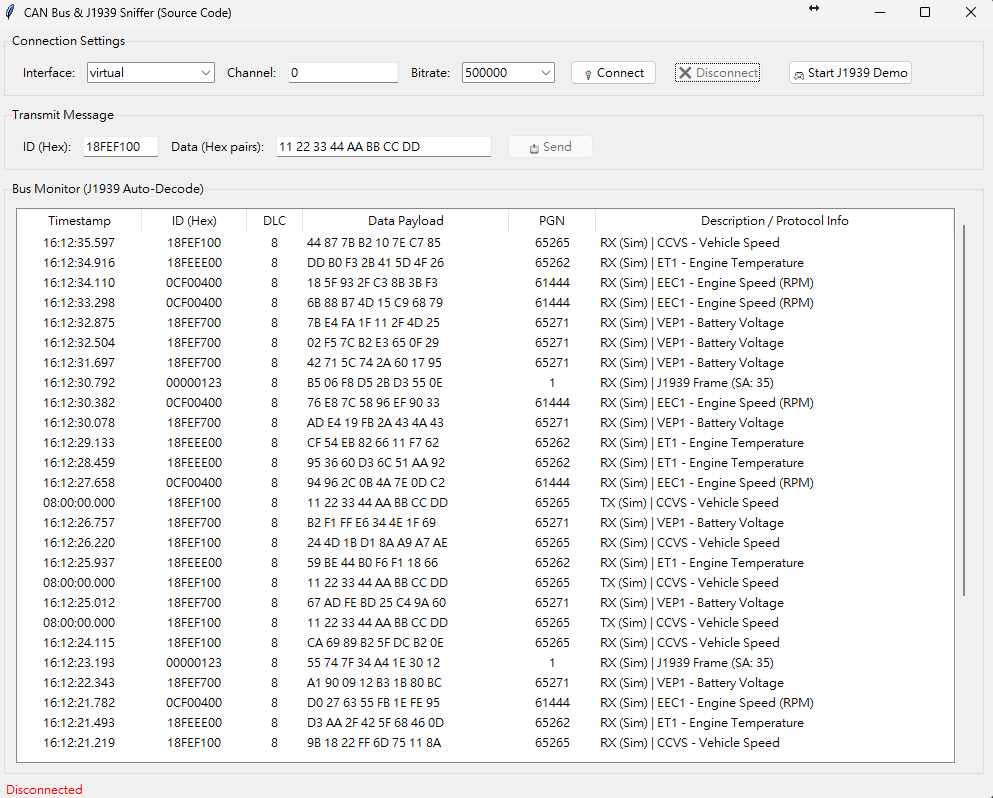Select the row with payload DD B0 F3 2B 41 5D 4F 26
Image resolution: width=993 pixels, height=798 pixels.
[x=485, y=263]
